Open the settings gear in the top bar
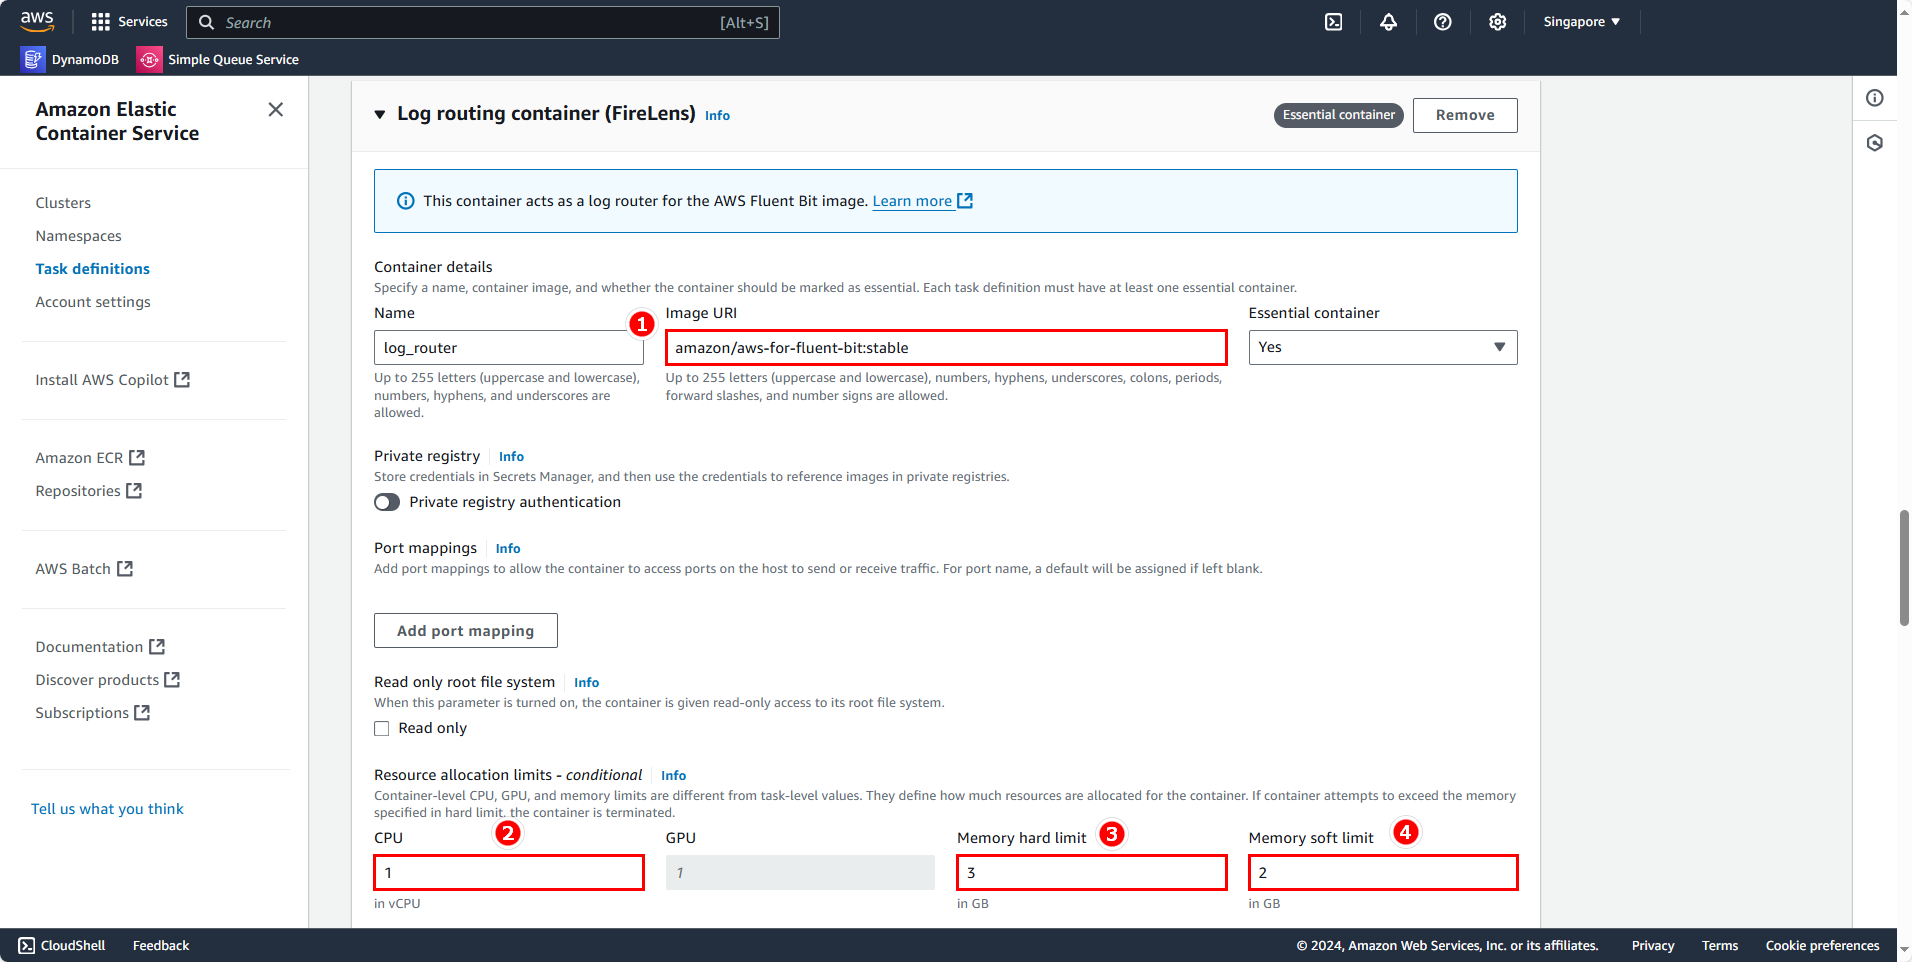1912x962 pixels. (x=1497, y=22)
